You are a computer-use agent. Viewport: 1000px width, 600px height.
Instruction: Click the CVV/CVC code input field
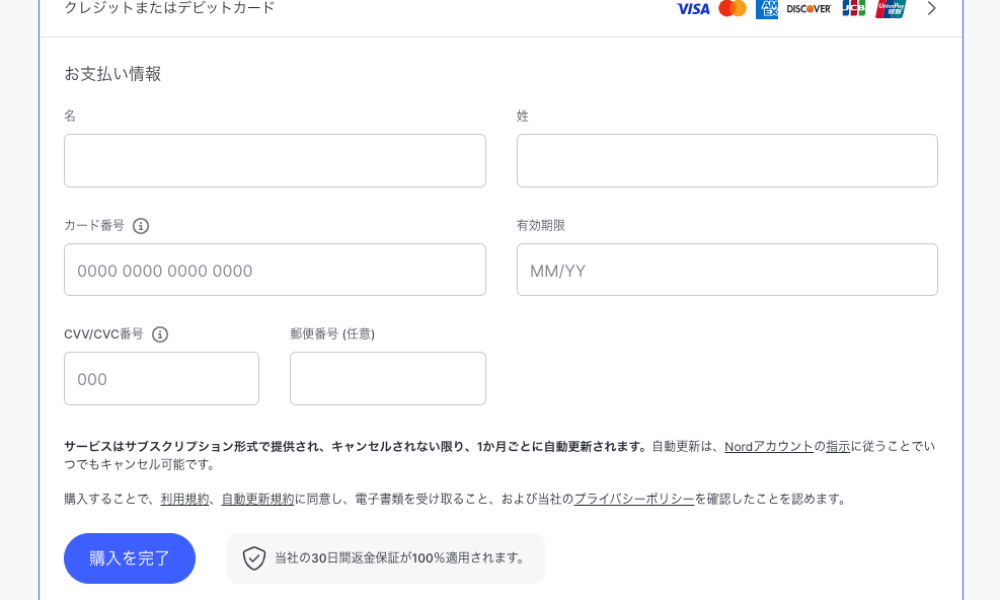tap(161, 379)
